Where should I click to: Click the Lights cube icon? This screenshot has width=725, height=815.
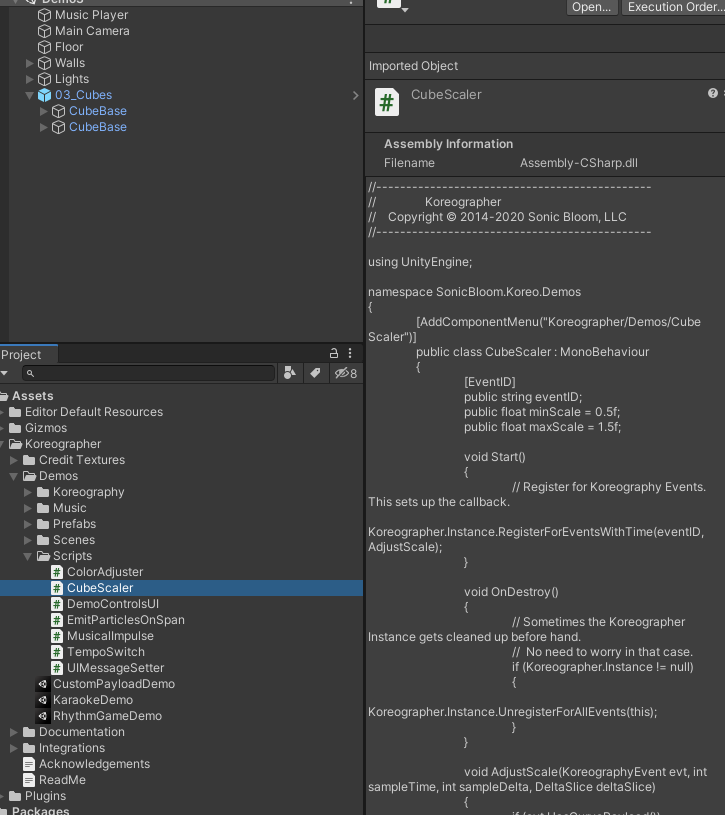coord(45,80)
